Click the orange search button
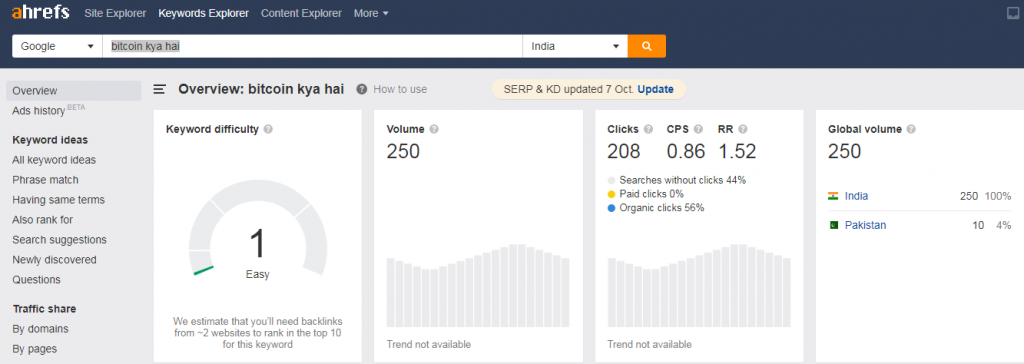Screen dimensions: 1024x364 (x=647, y=46)
